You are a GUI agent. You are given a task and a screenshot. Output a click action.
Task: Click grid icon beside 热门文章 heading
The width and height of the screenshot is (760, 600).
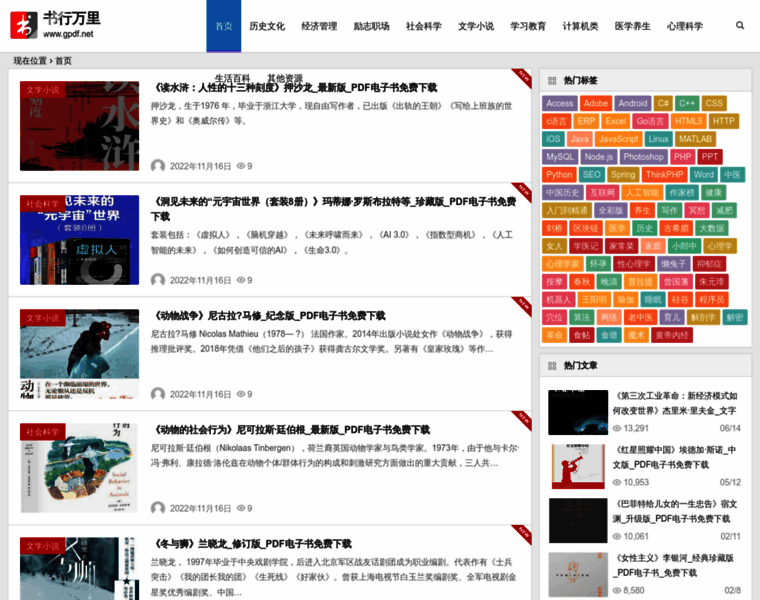pyautogui.click(x=552, y=365)
